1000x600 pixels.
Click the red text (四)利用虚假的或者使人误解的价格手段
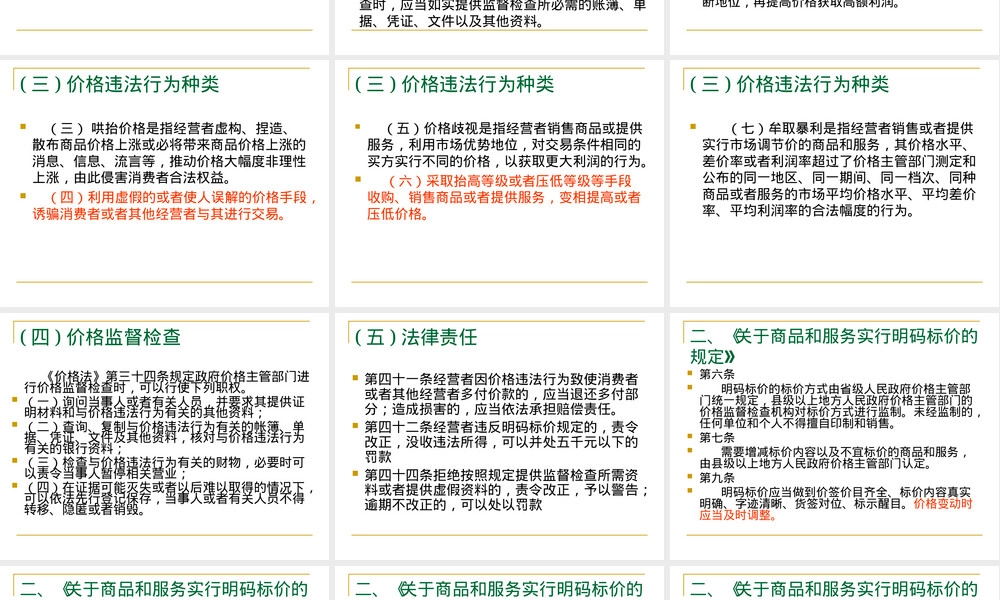(175, 205)
